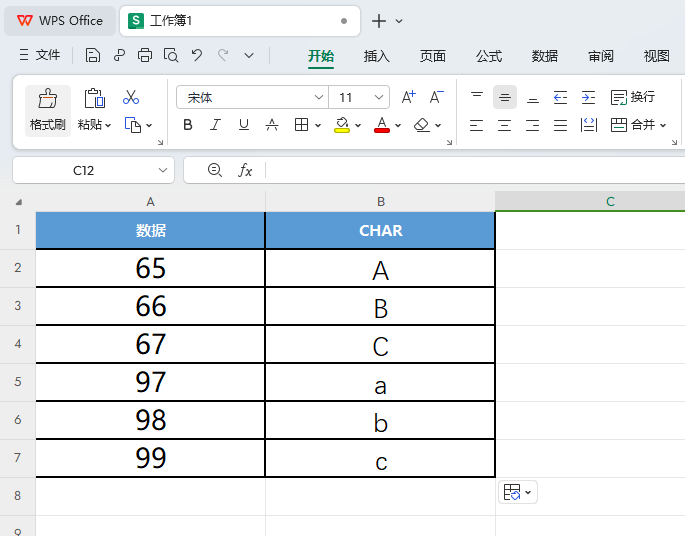Click Merge (合并) cells button

tap(633, 125)
